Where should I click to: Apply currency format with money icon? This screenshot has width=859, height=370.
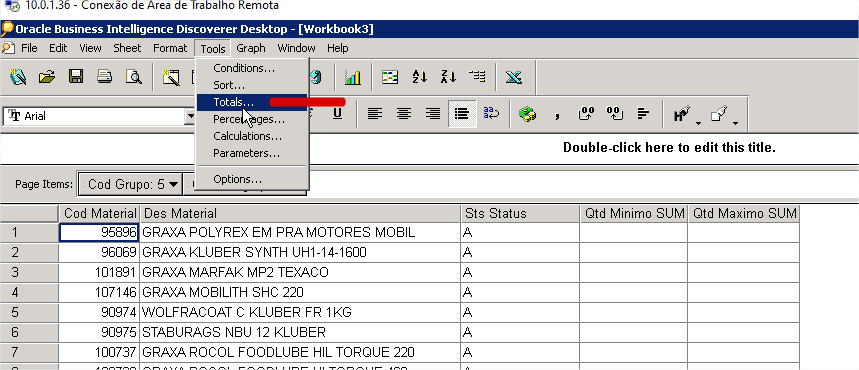527,115
